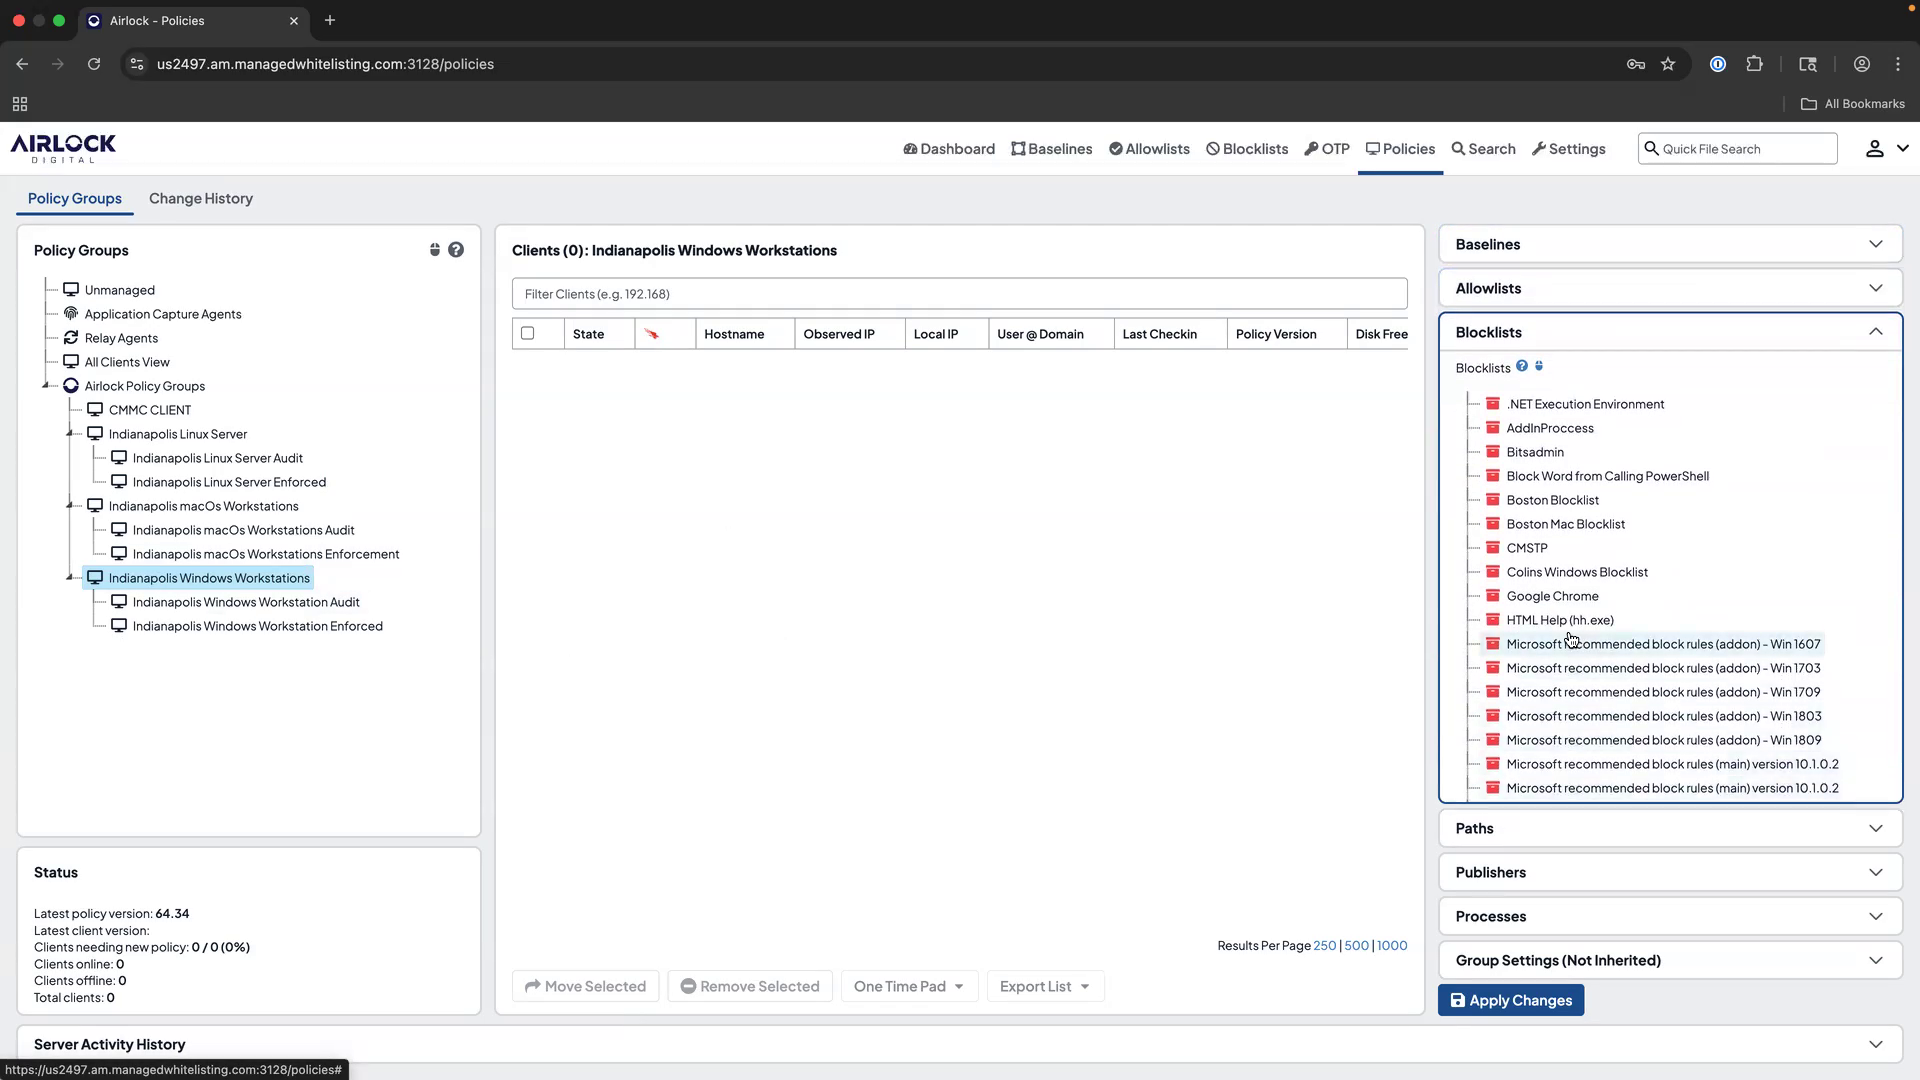Collapse the Blocklists panel chevron
This screenshot has height=1080, width=1920.
pos(1877,331)
